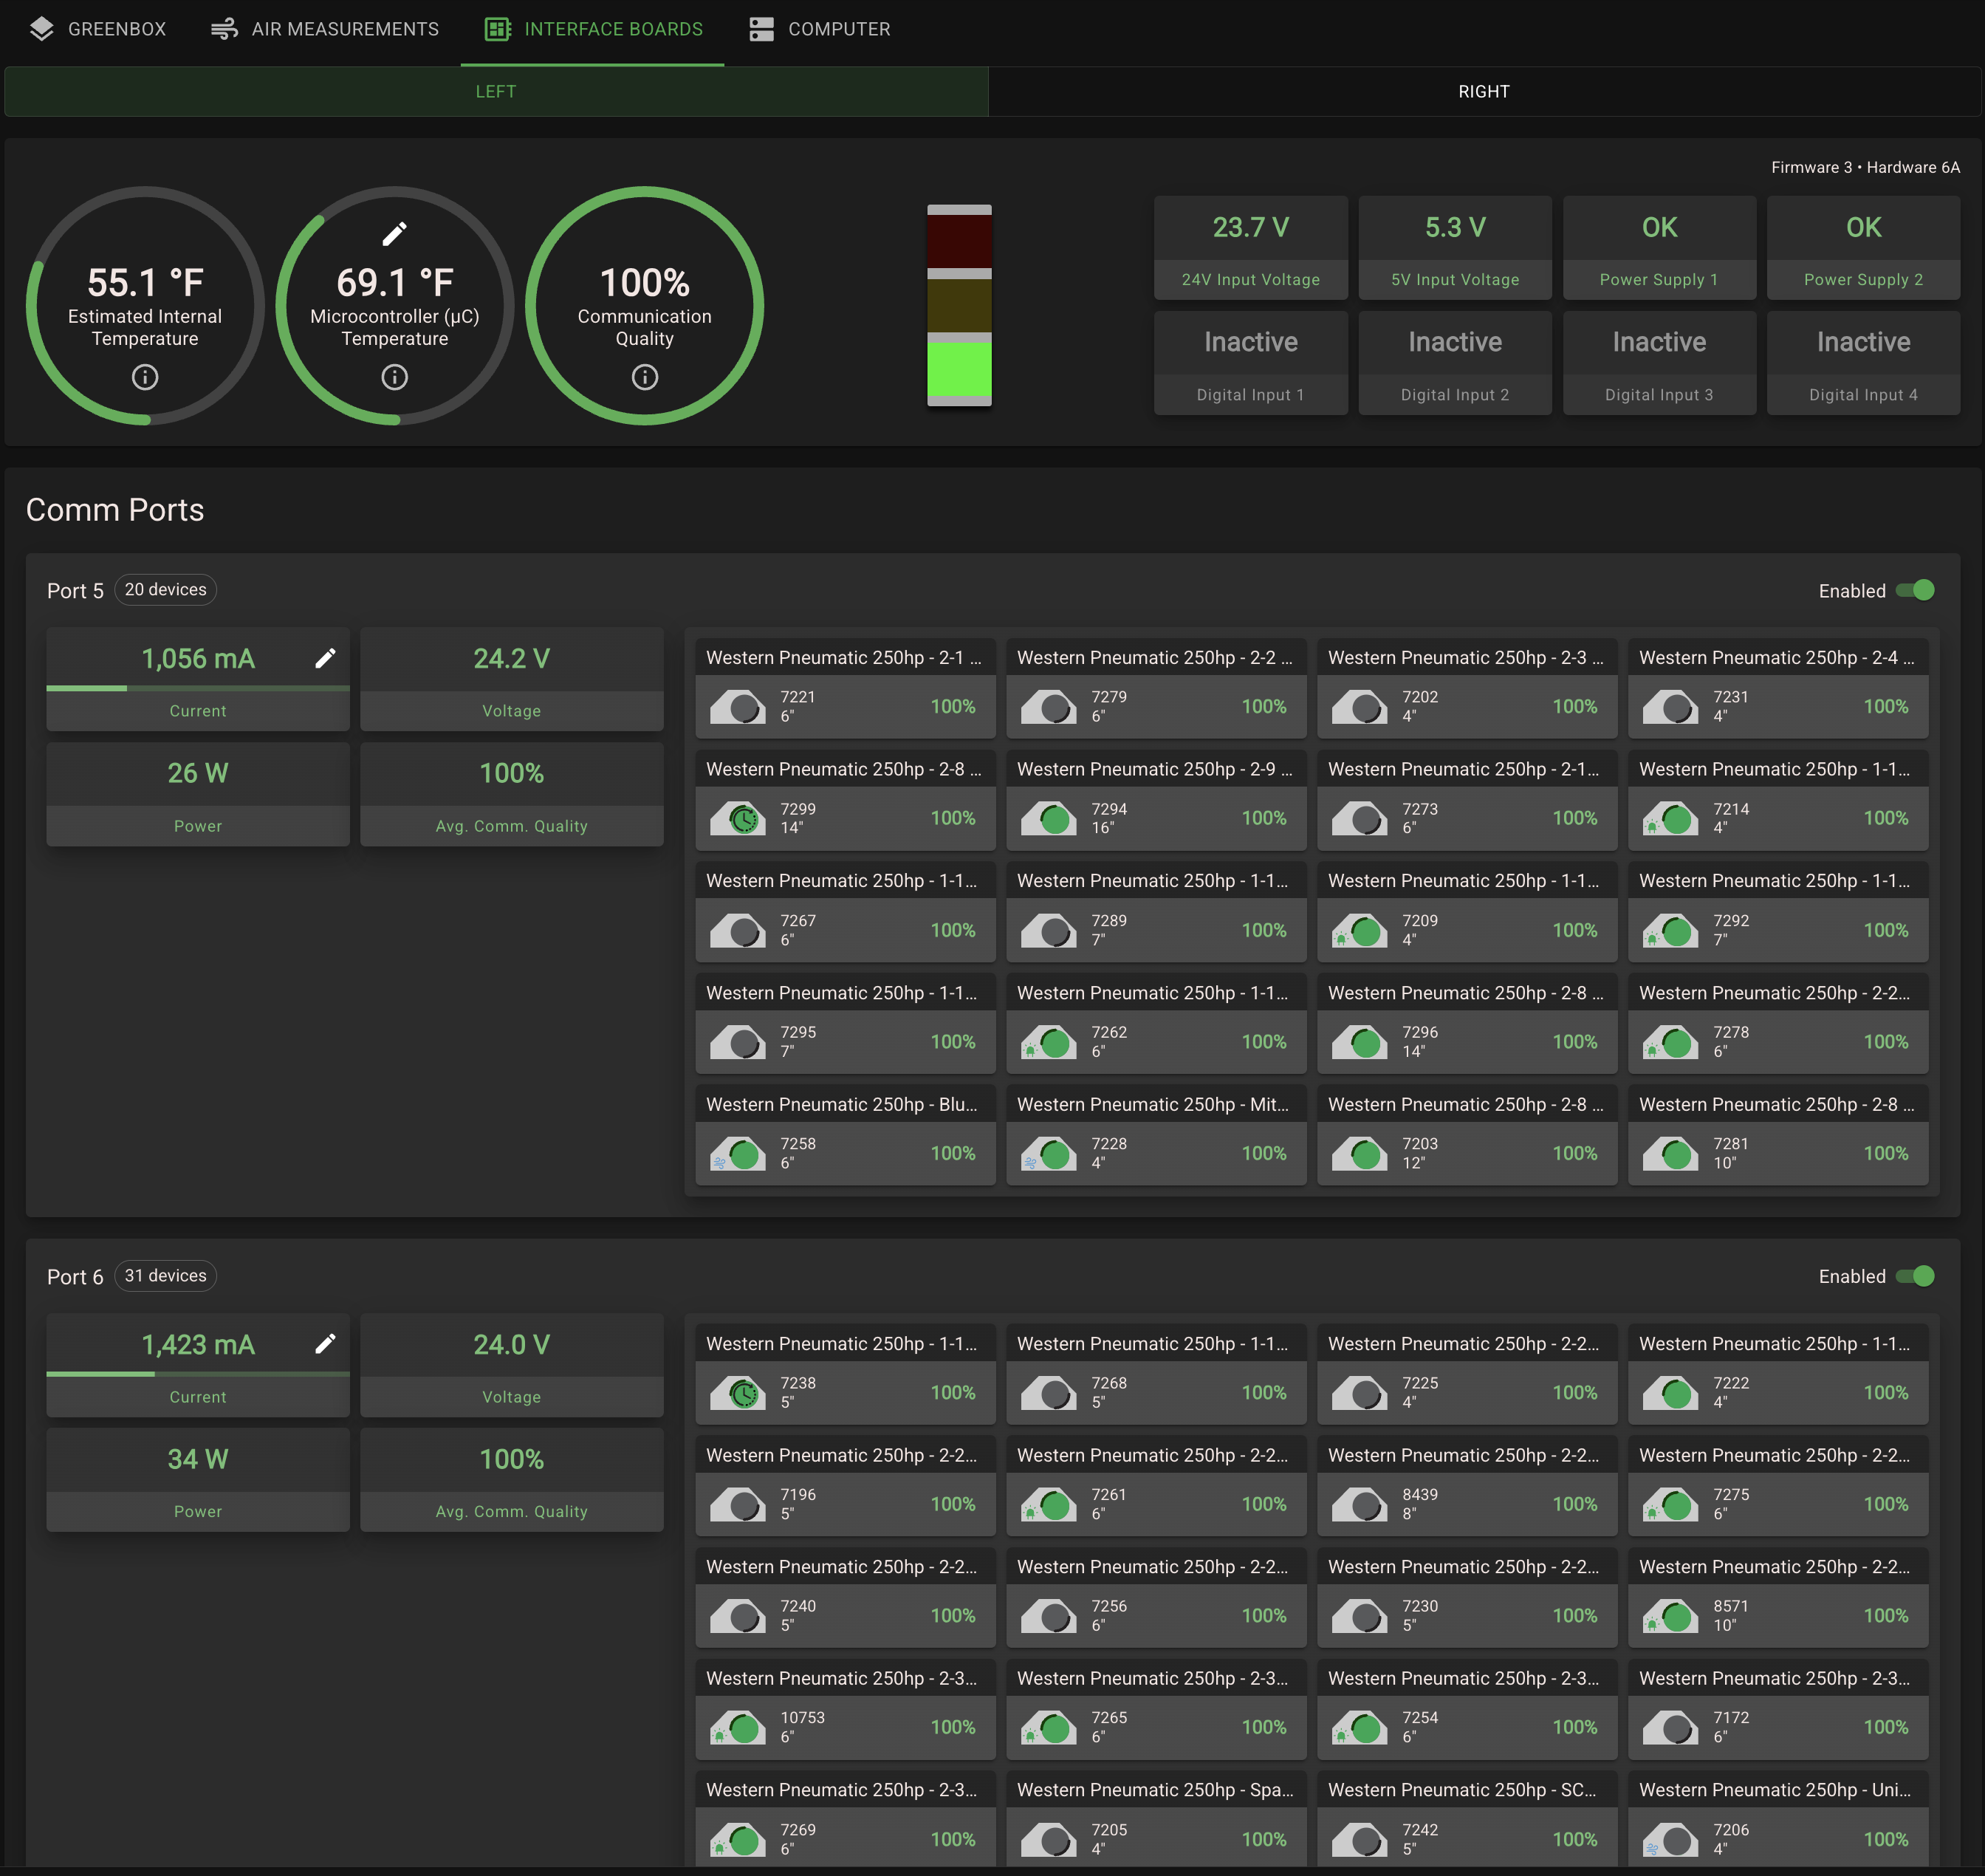
Task: Click the Port 5 '26 W' power value
Action: click(x=198, y=773)
